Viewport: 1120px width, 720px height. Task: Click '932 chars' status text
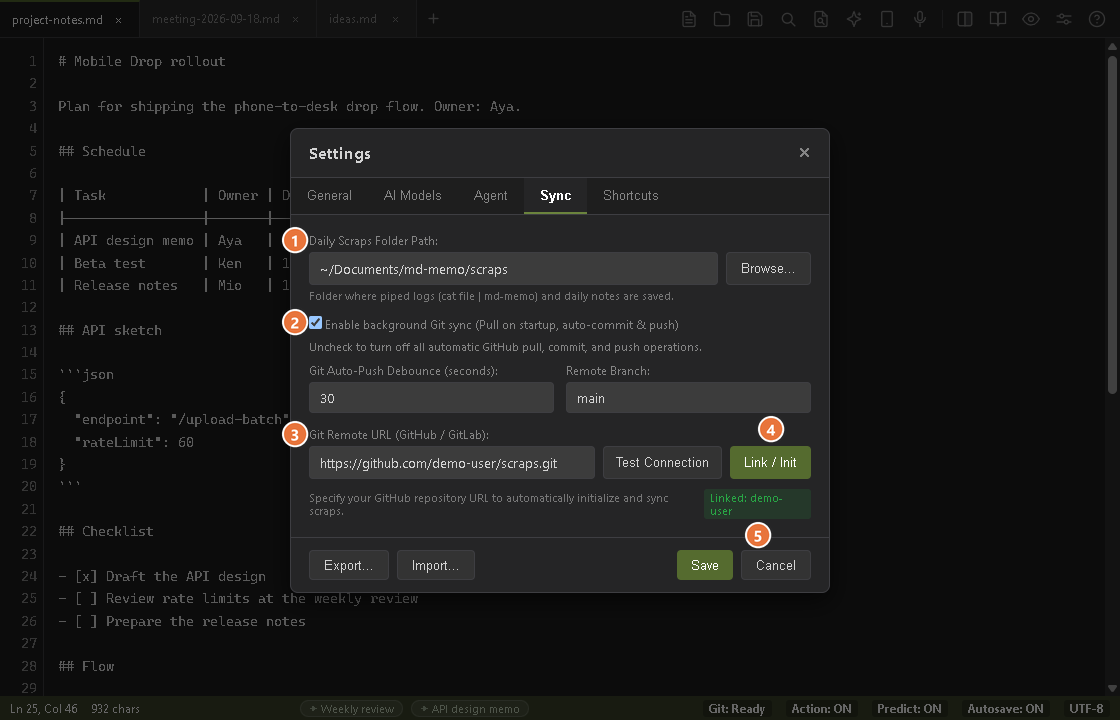tap(116, 709)
